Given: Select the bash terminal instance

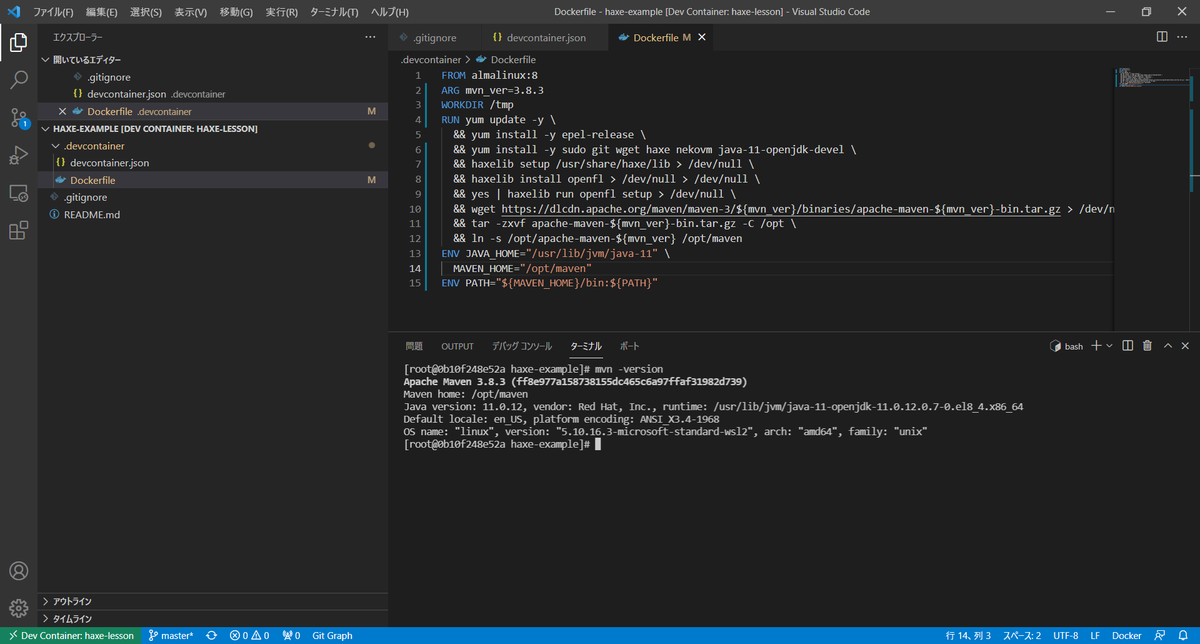Looking at the screenshot, I should click(1066, 346).
